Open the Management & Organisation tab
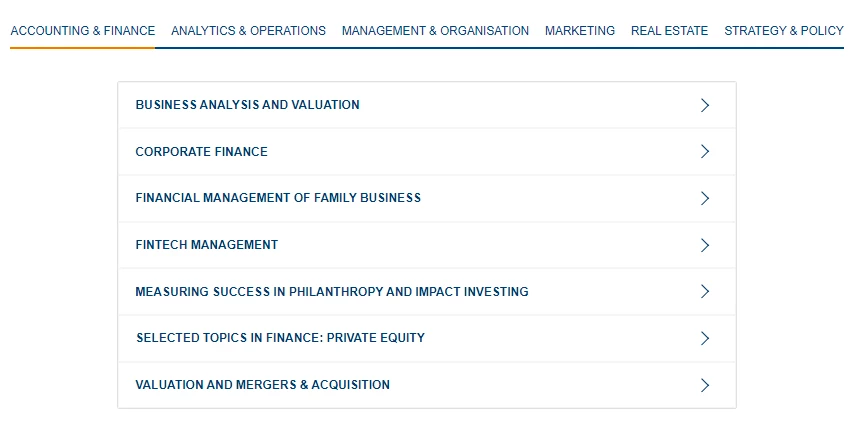867x426 pixels. point(435,31)
